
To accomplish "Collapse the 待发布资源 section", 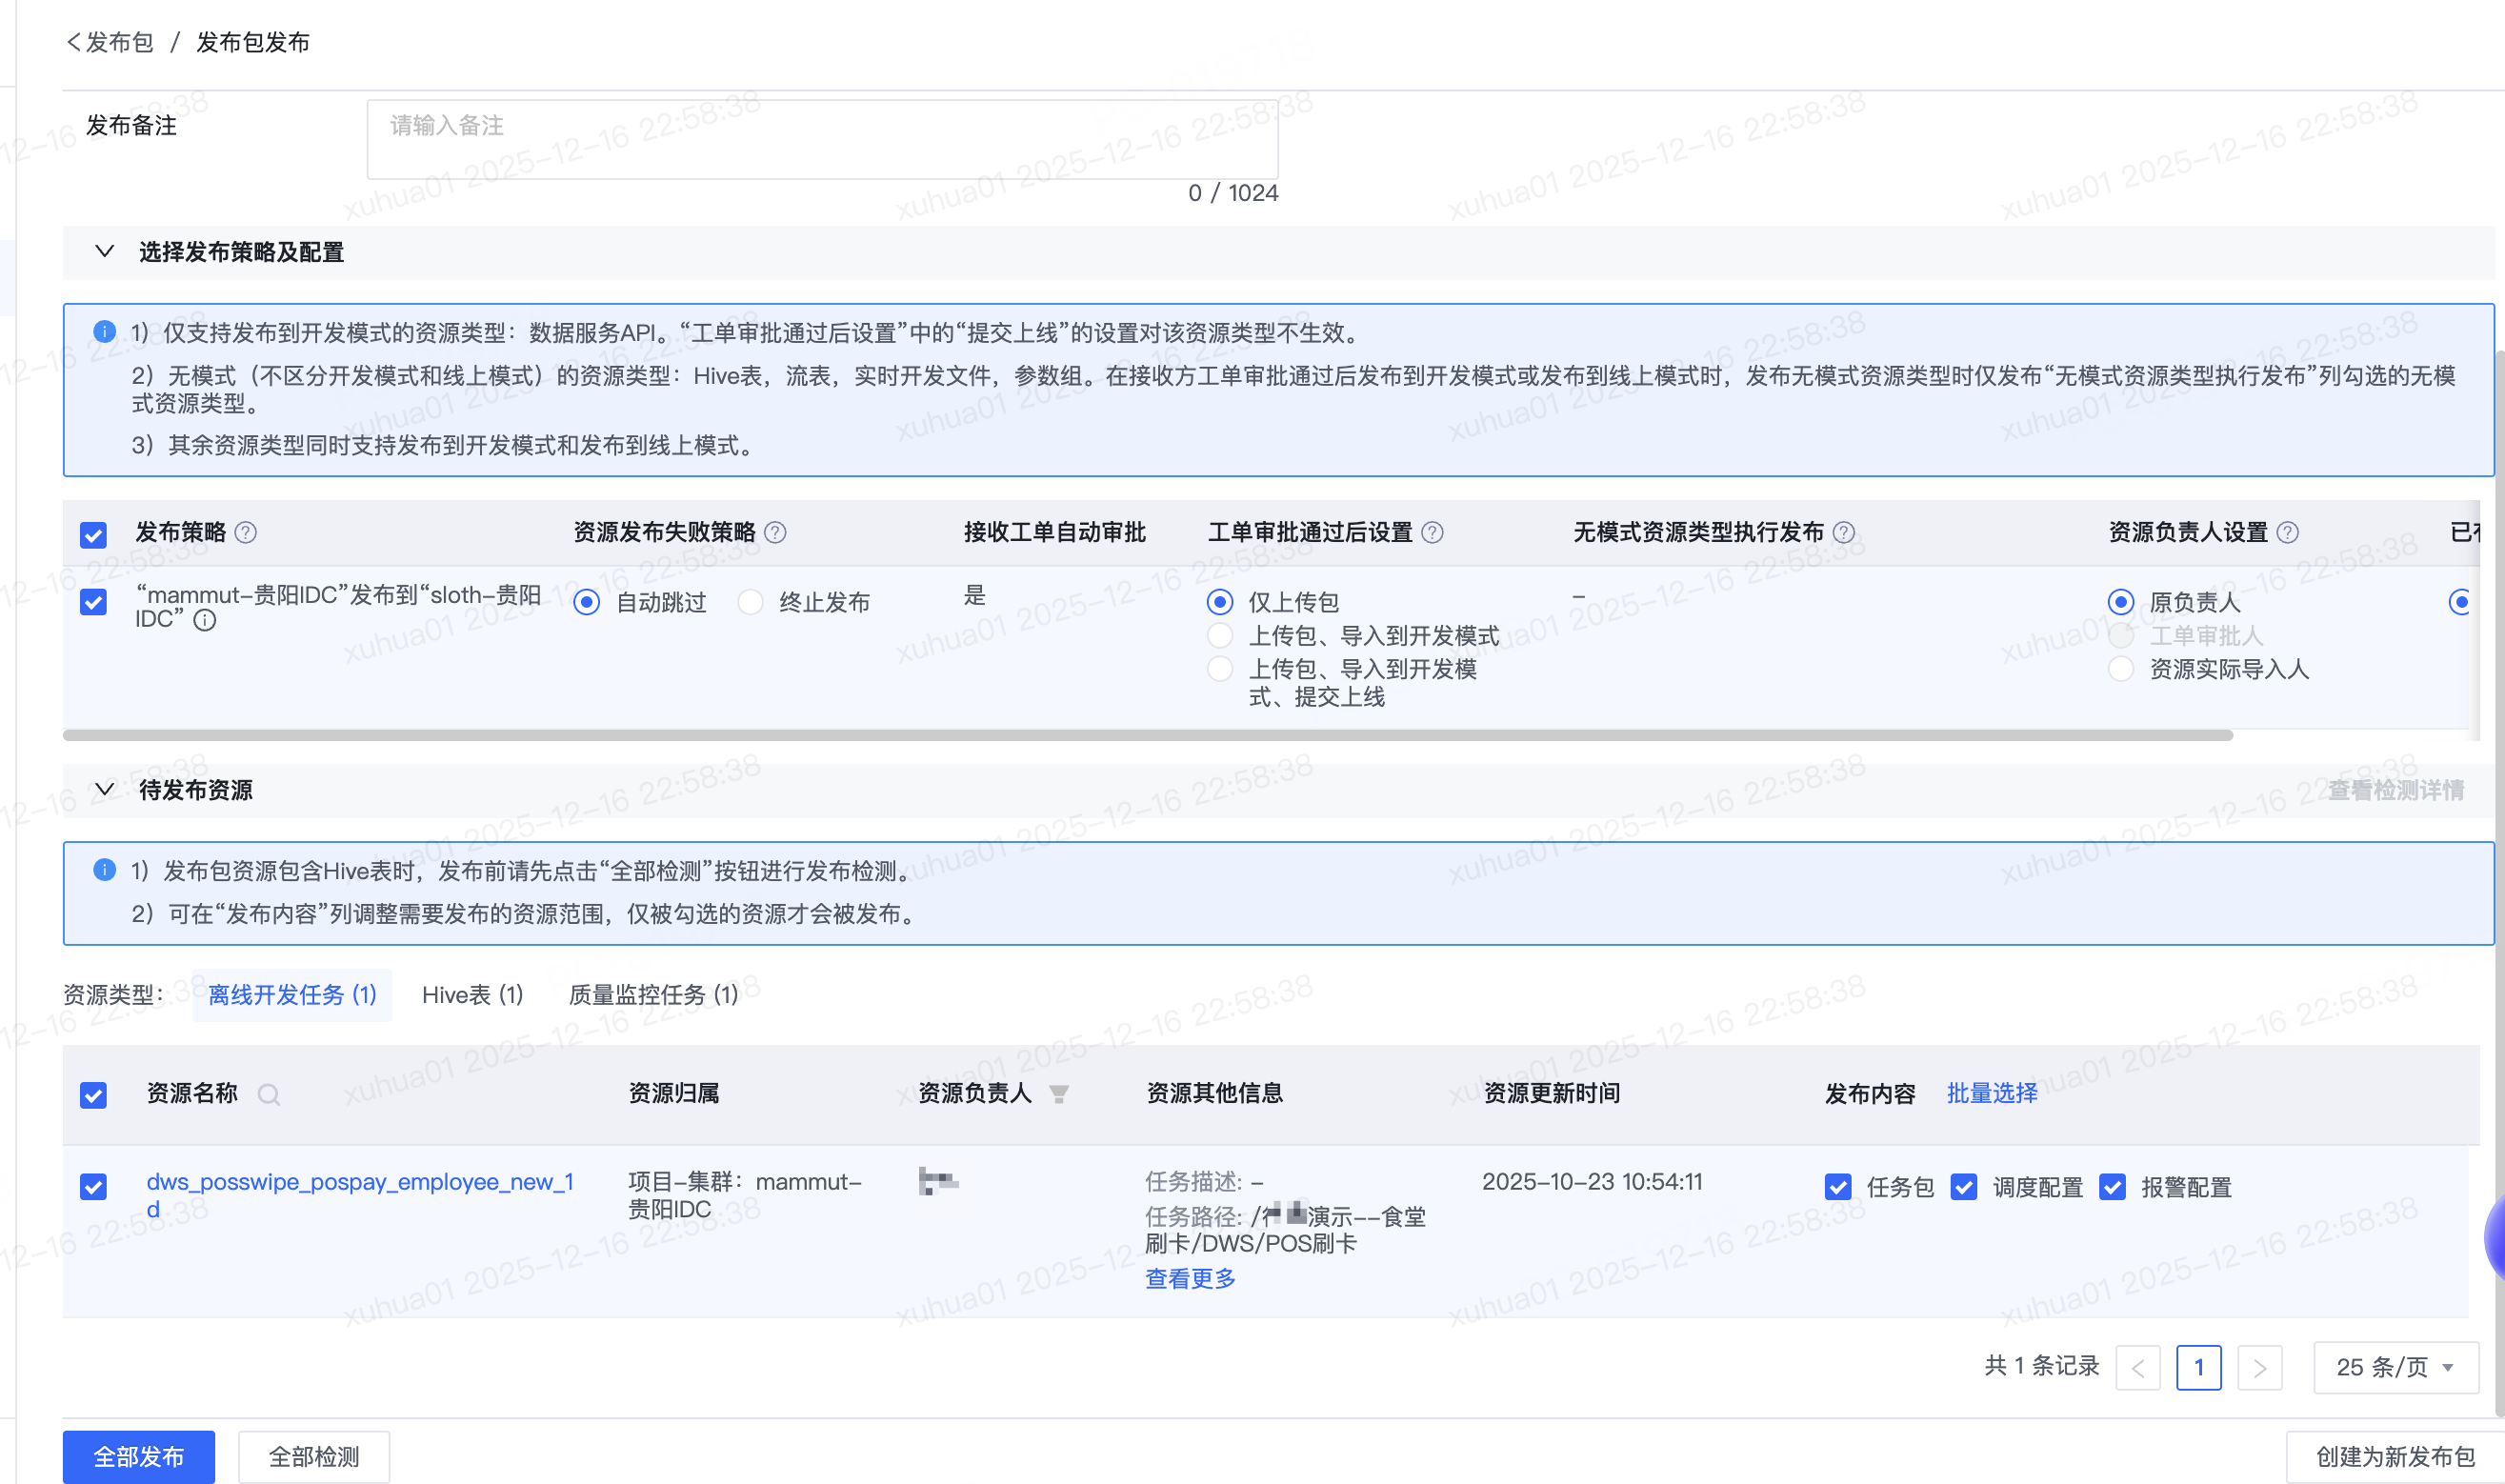I will pos(105,789).
